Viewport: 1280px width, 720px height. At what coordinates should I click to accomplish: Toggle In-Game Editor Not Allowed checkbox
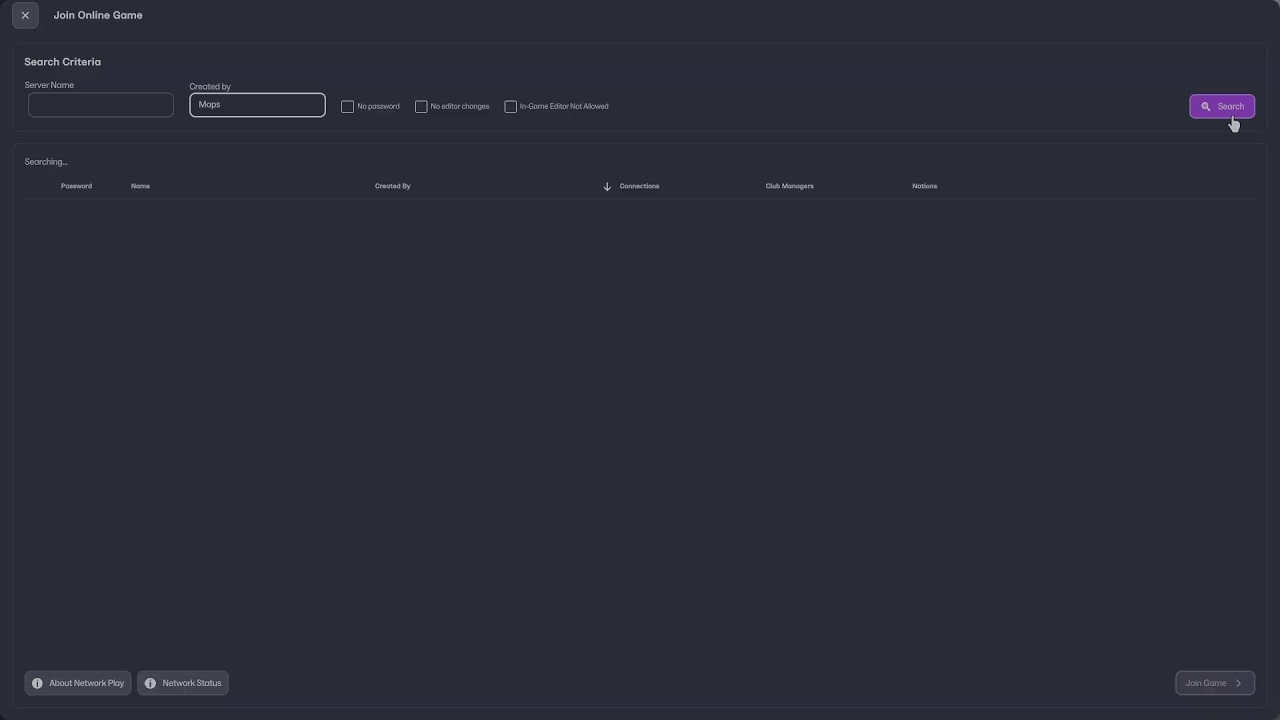[x=510, y=106]
